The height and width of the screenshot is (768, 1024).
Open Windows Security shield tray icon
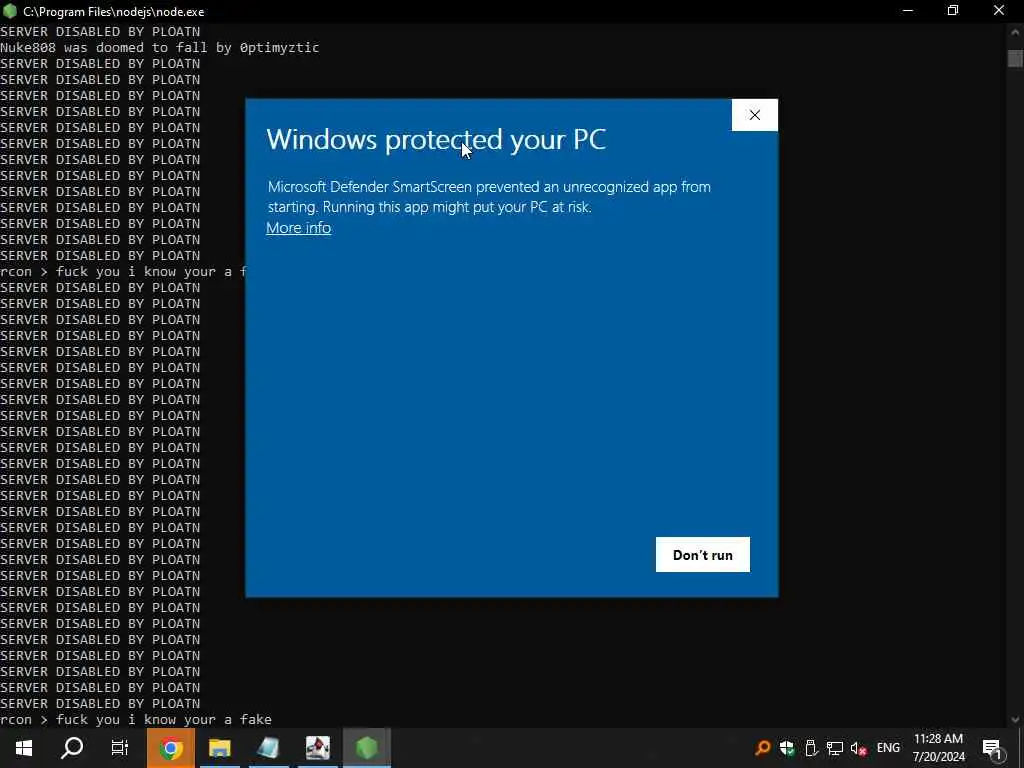(x=787, y=748)
